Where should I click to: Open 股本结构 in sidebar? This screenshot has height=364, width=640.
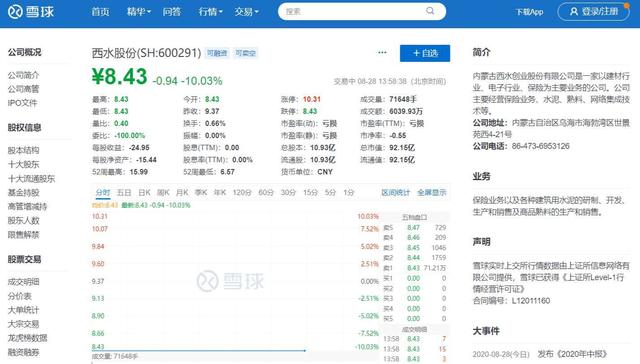pyautogui.click(x=23, y=150)
